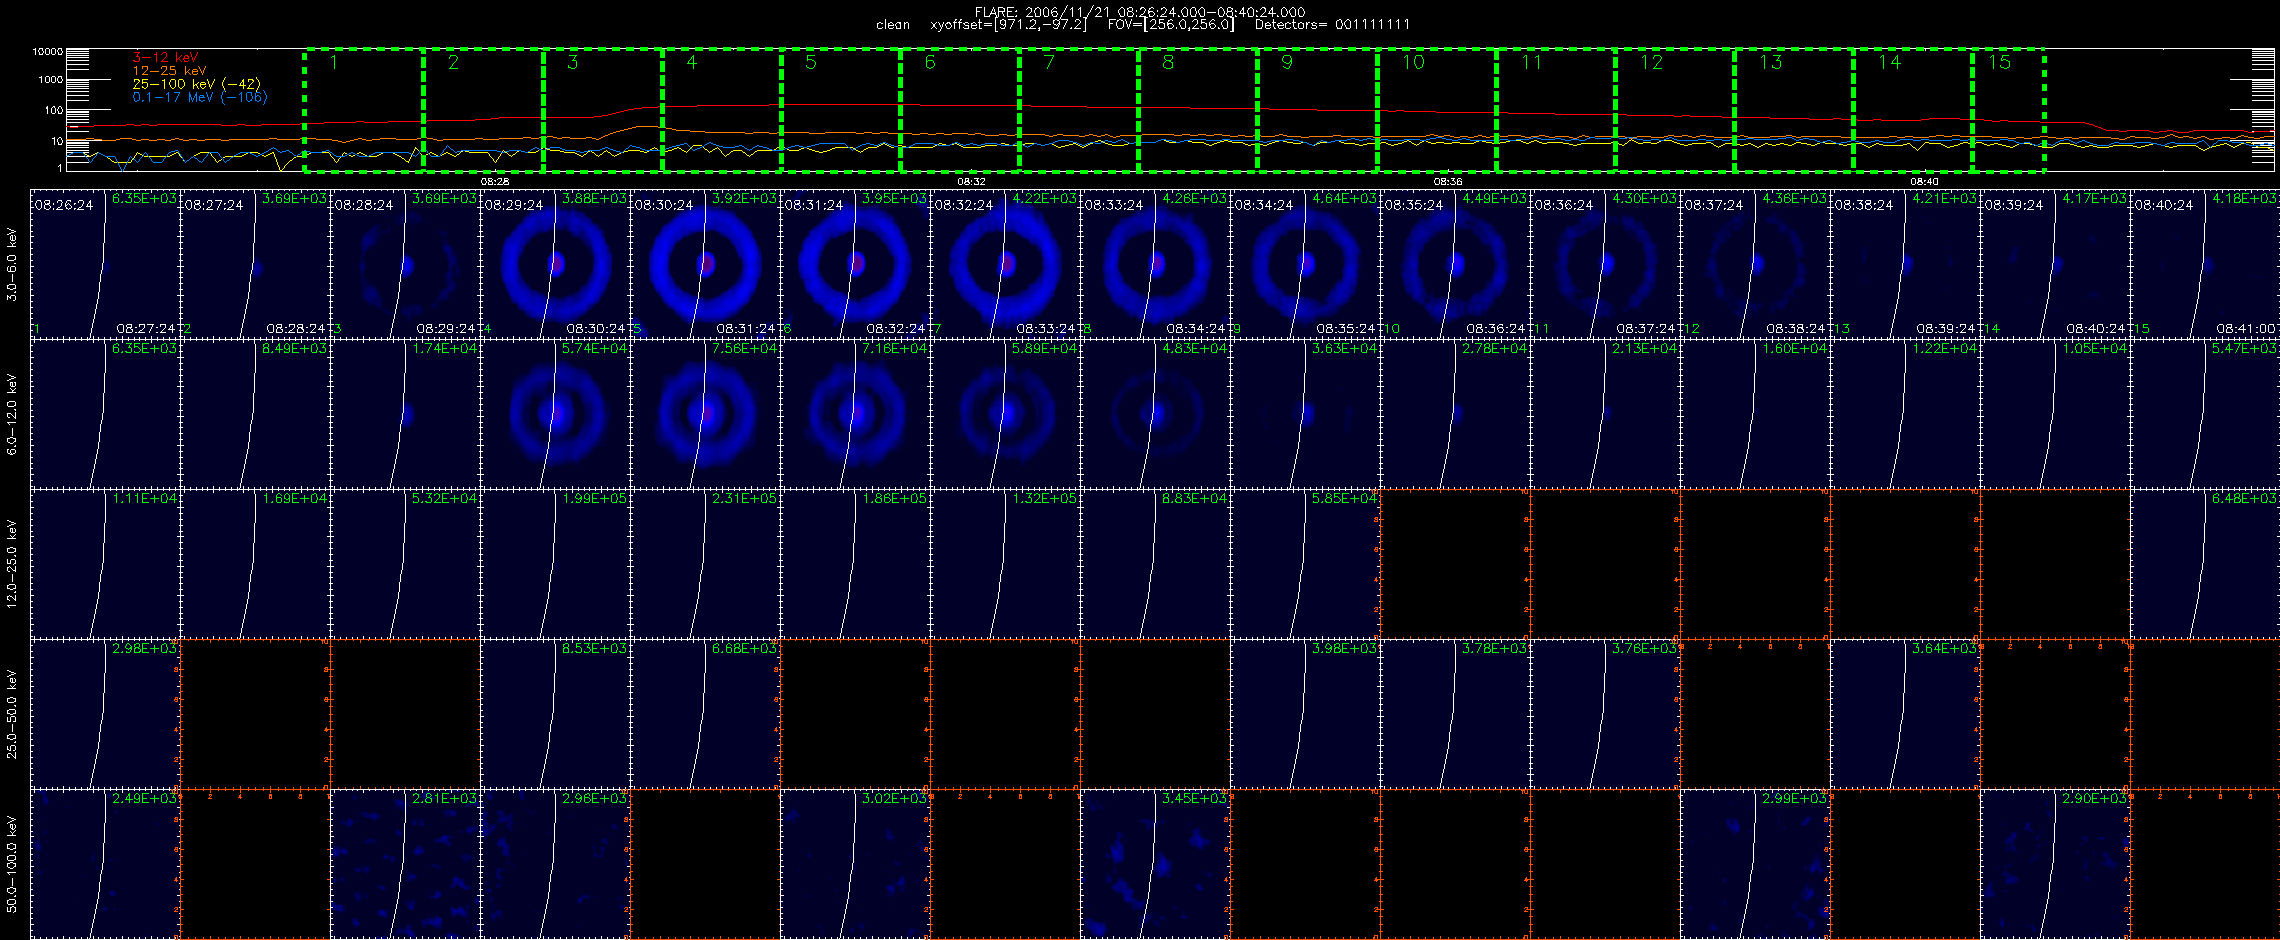Open the 25.0-50.0 keV image with peak 3.64E+03
The height and width of the screenshot is (940, 2280).
pos(1905,714)
